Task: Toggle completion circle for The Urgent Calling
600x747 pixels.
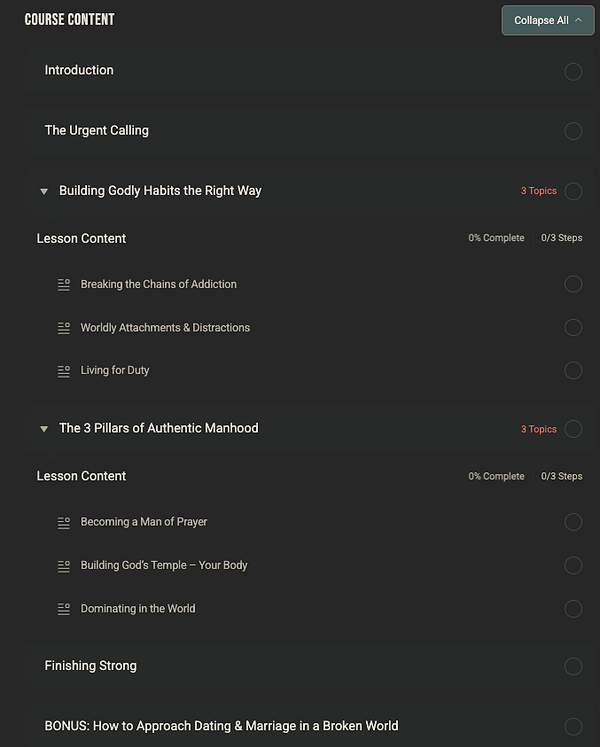Action: click(573, 131)
